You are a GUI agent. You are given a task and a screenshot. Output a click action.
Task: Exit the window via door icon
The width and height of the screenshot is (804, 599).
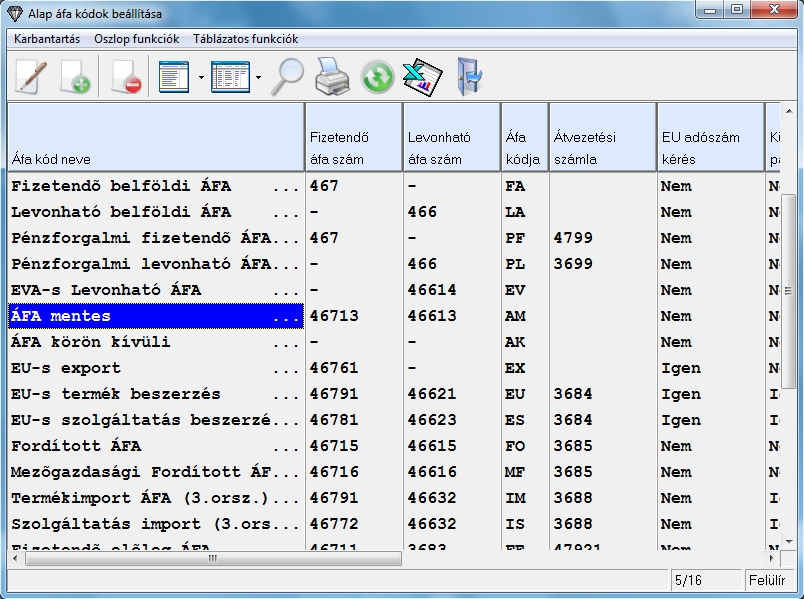(x=467, y=77)
